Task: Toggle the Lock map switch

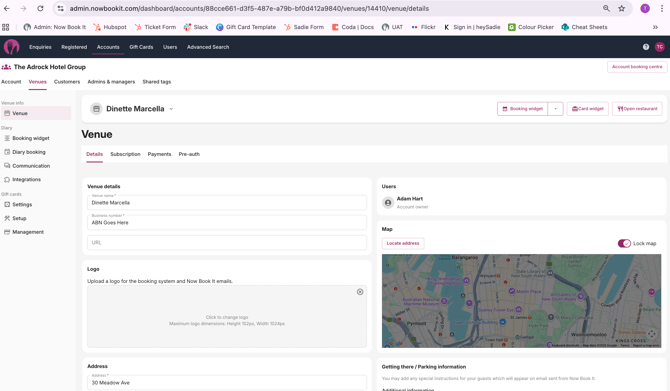Action: pyautogui.click(x=624, y=243)
